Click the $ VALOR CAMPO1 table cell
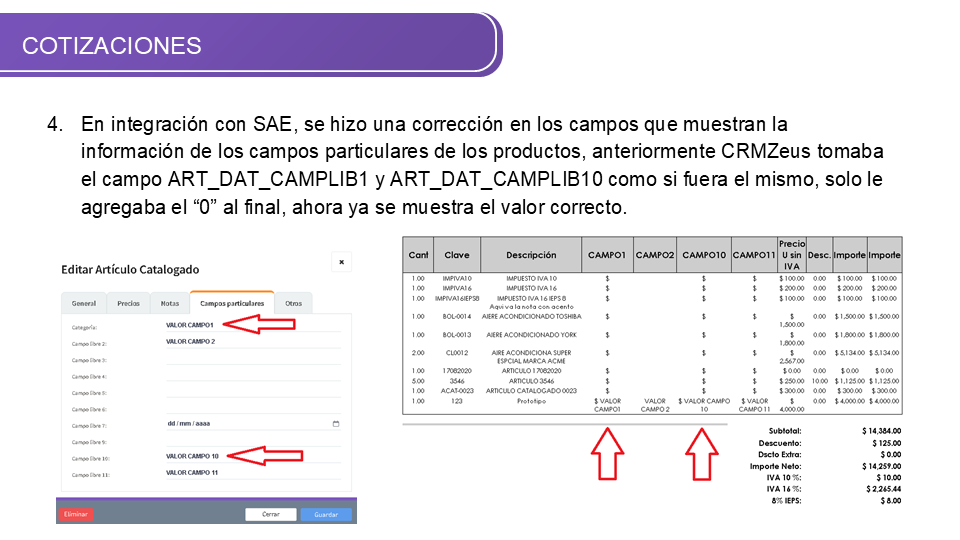Viewport: 960px width, 540px height. click(607, 405)
